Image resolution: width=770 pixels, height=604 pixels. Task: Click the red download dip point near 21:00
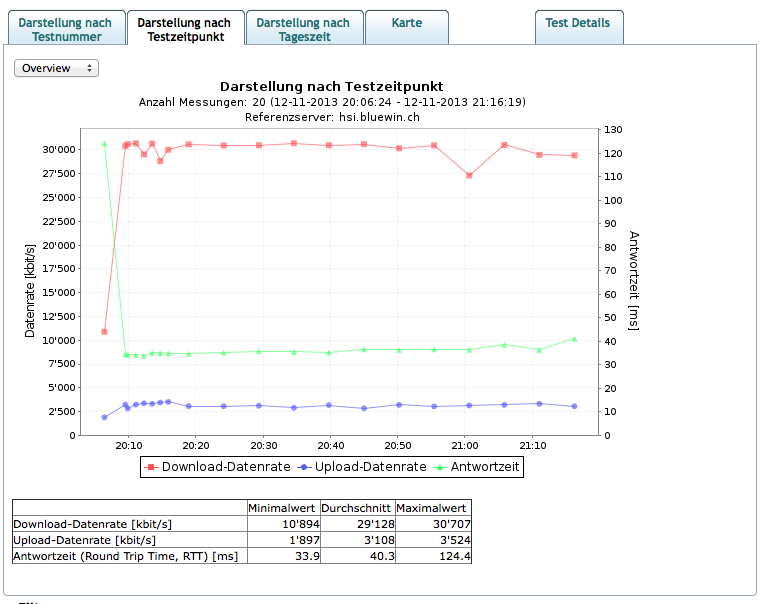point(469,175)
